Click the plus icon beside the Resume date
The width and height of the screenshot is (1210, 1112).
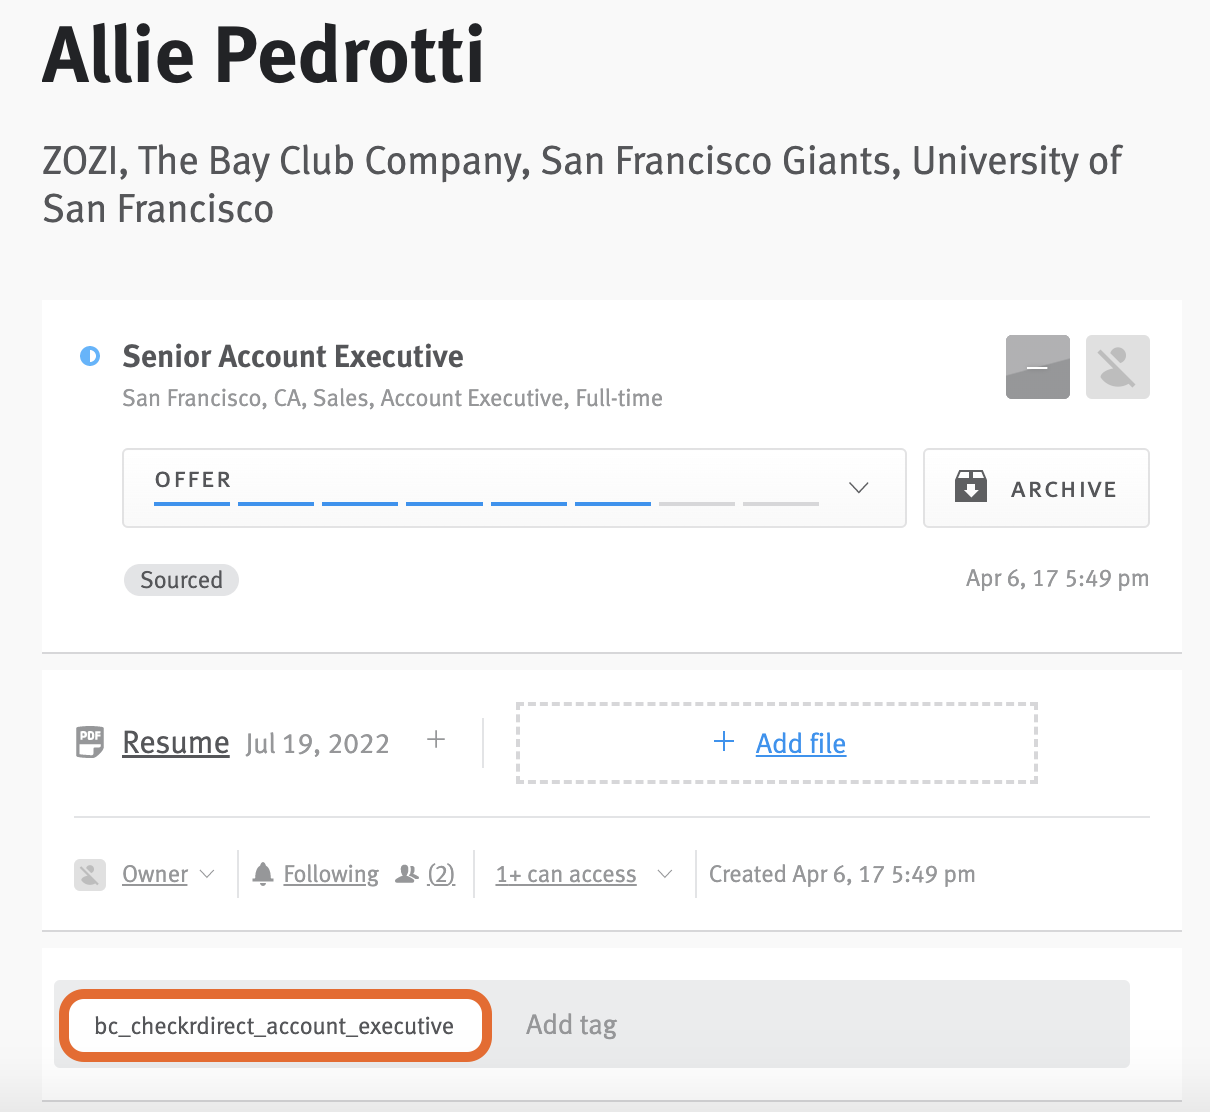pyautogui.click(x=435, y=740)
